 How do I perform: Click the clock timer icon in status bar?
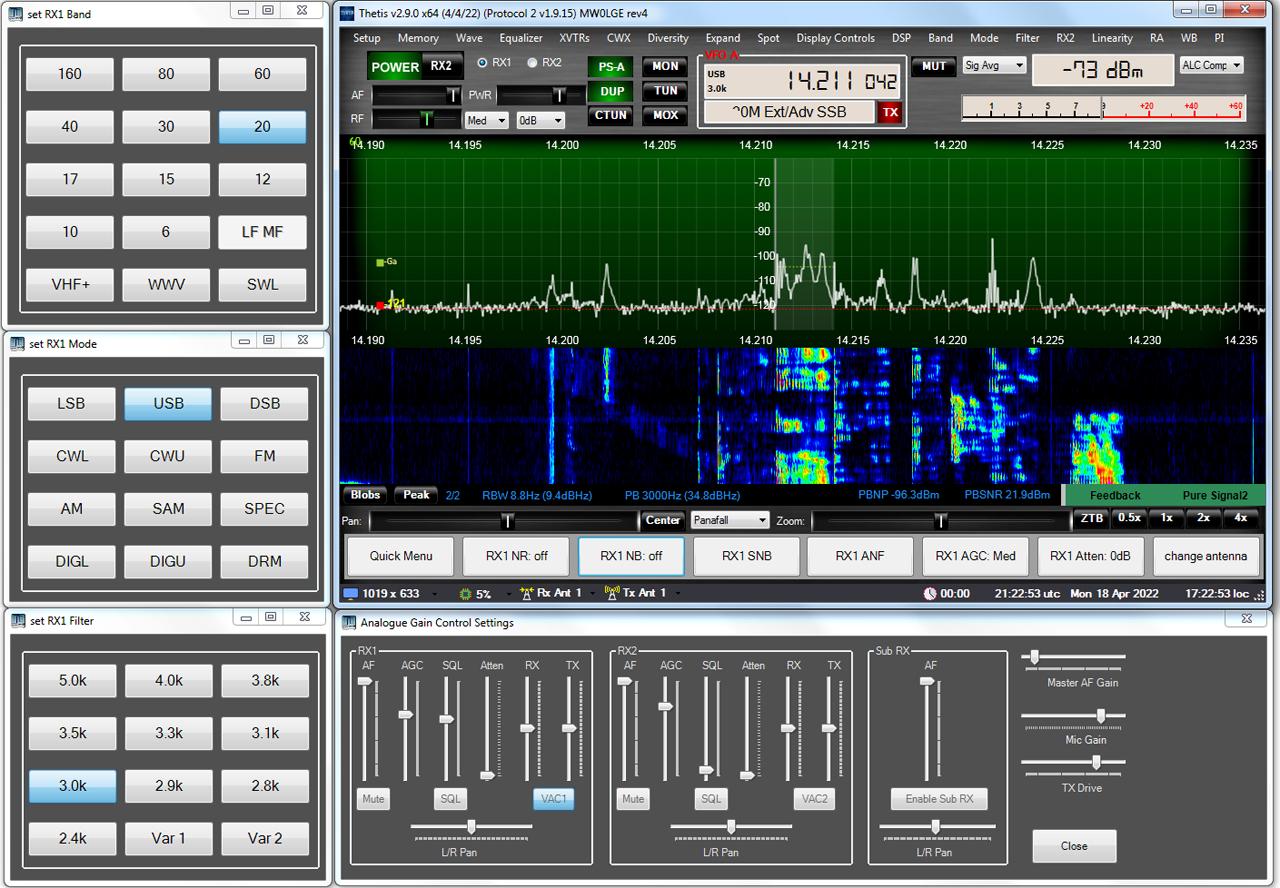930,594
